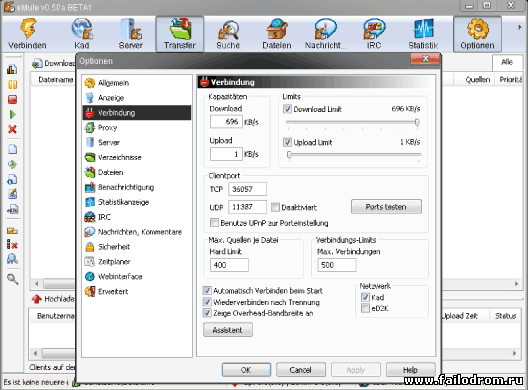Image resolution: width=528 pixels, height=390 pixels.
Task: Select IRC in options list
Action: coord(137,217)
